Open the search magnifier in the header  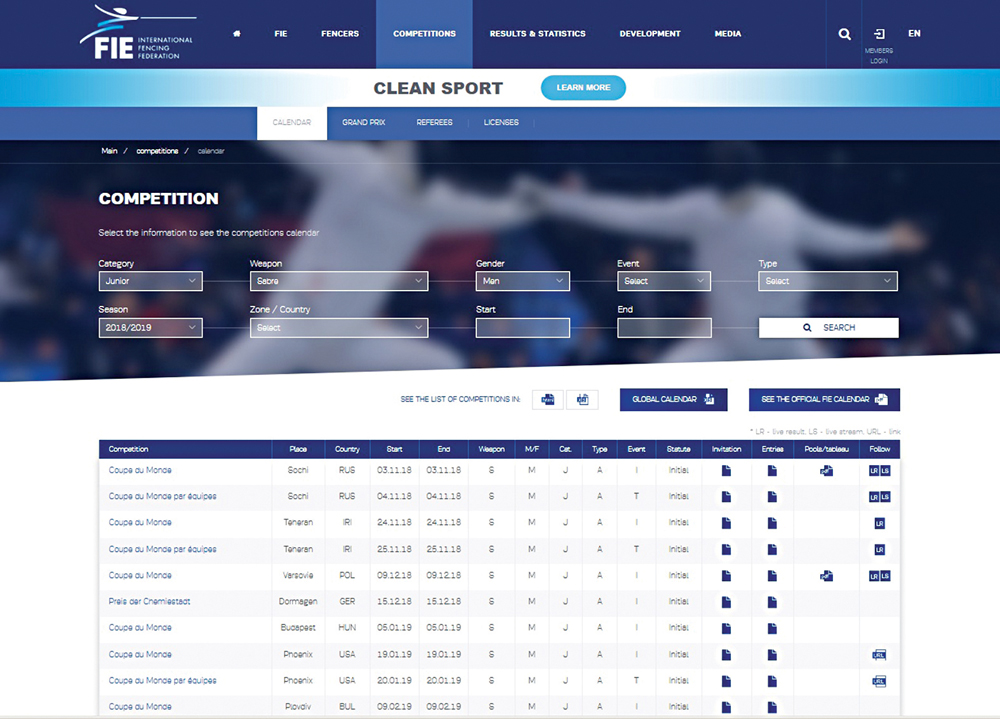click(x=845, y=34)
